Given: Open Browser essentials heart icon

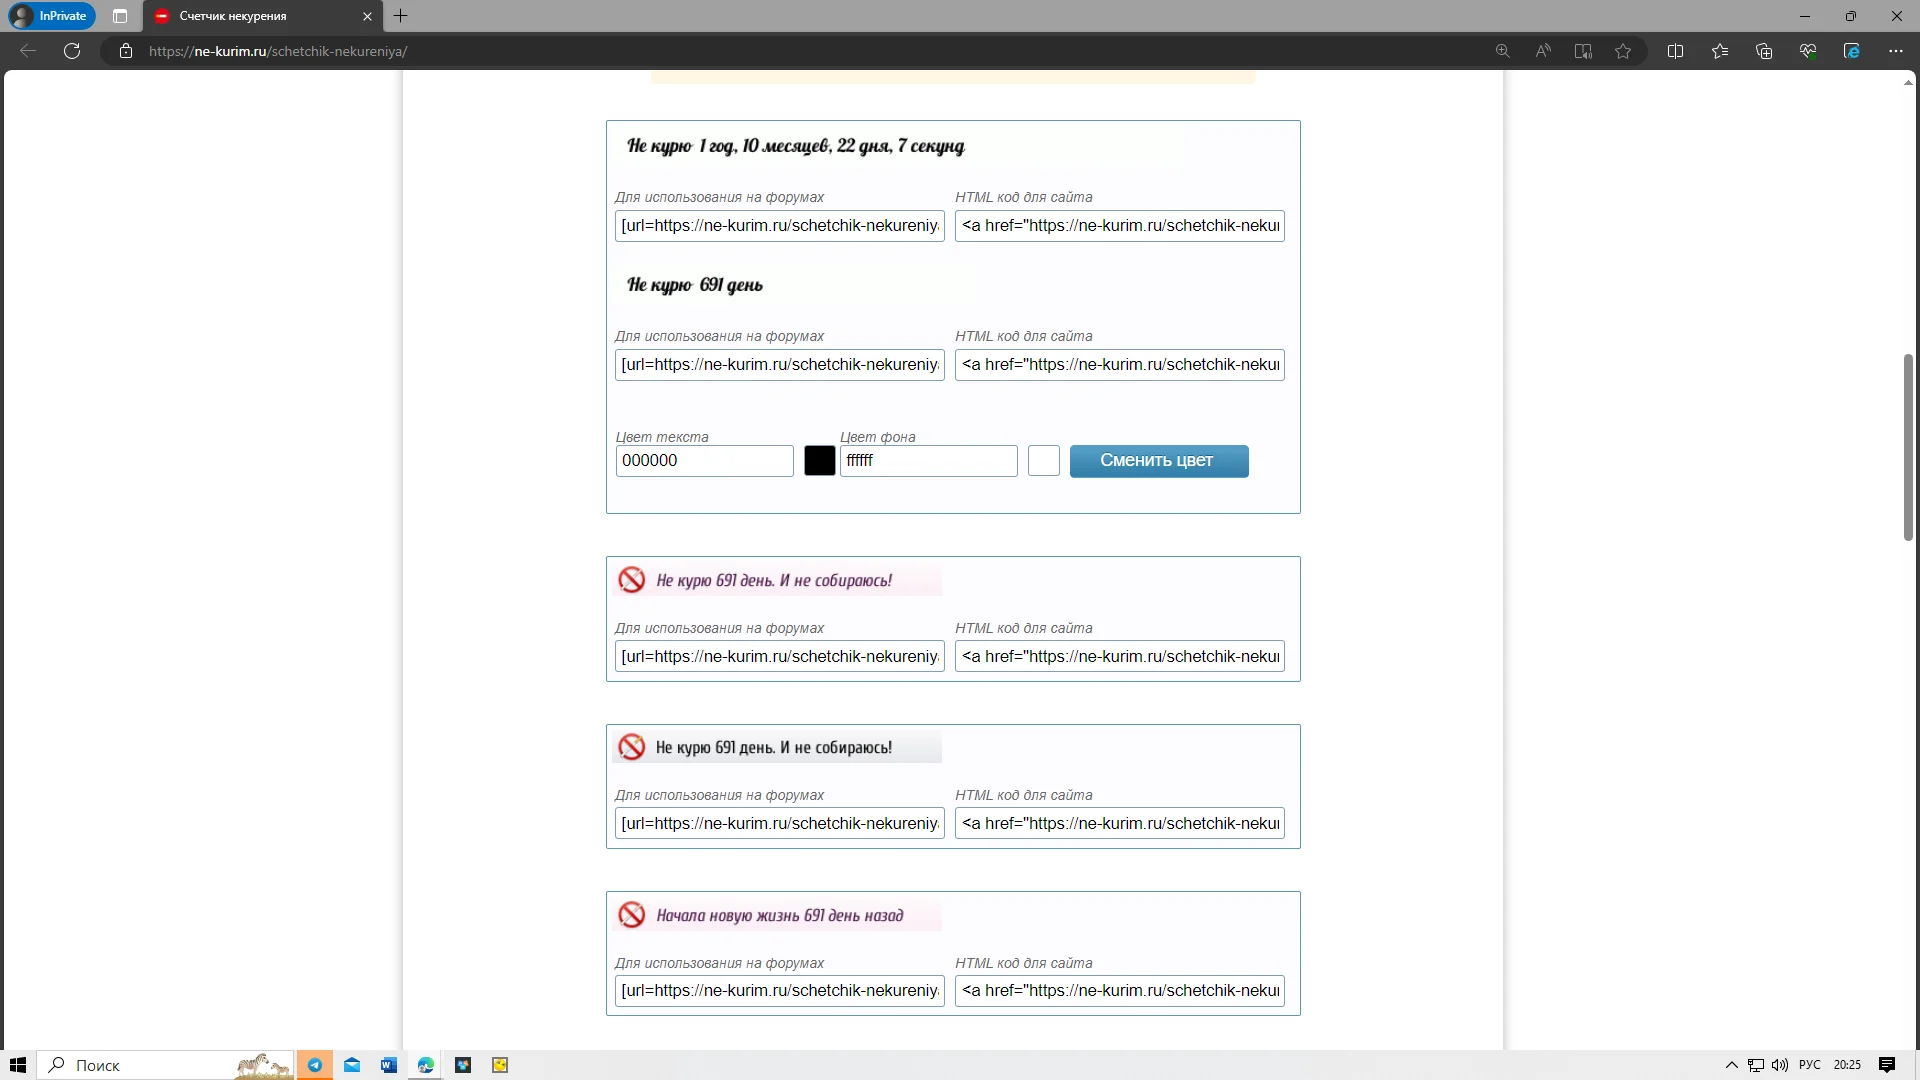Looking at the screenshot, I should point(1808,51).
